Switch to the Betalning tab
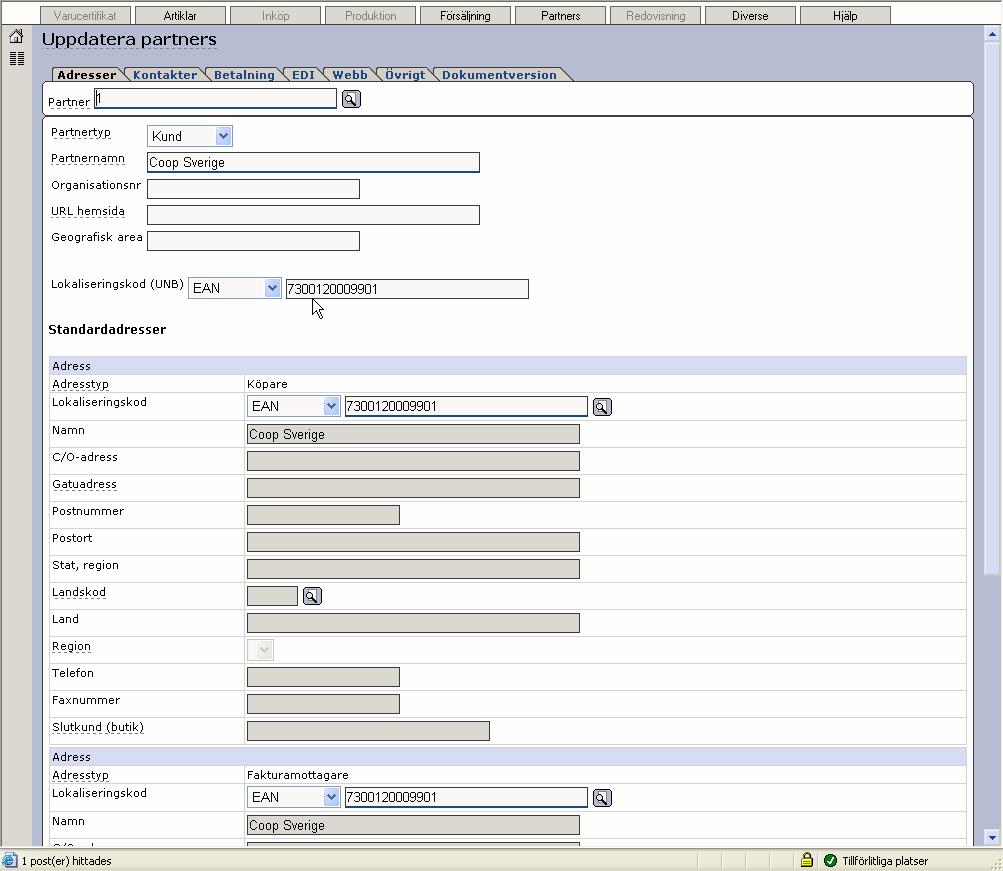 (x=244, y=75)
